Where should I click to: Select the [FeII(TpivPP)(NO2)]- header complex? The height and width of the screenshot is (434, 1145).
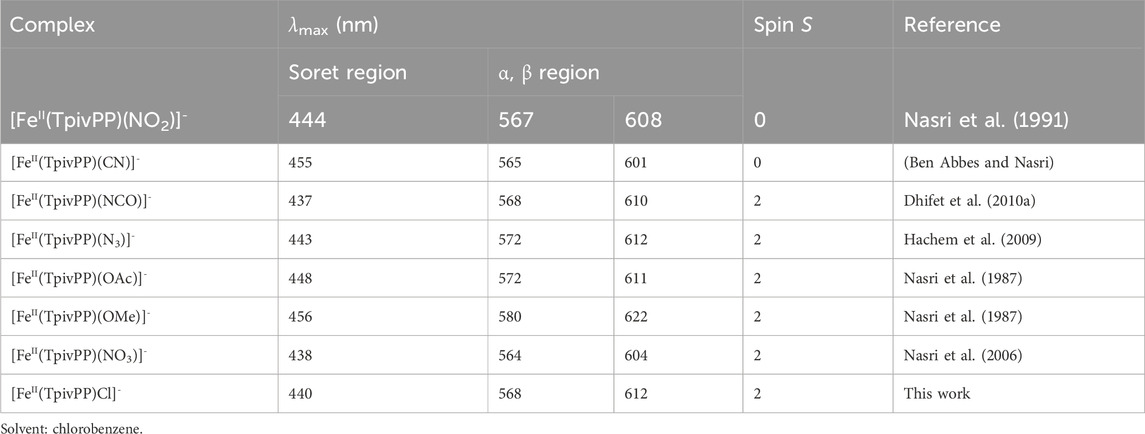(99, 121)
